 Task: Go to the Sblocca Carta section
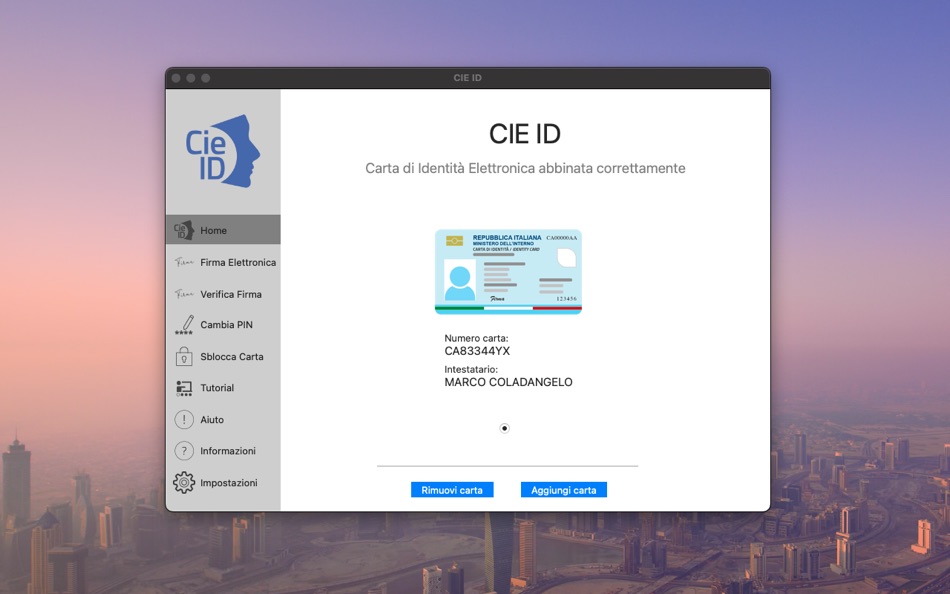coord(231,356)
